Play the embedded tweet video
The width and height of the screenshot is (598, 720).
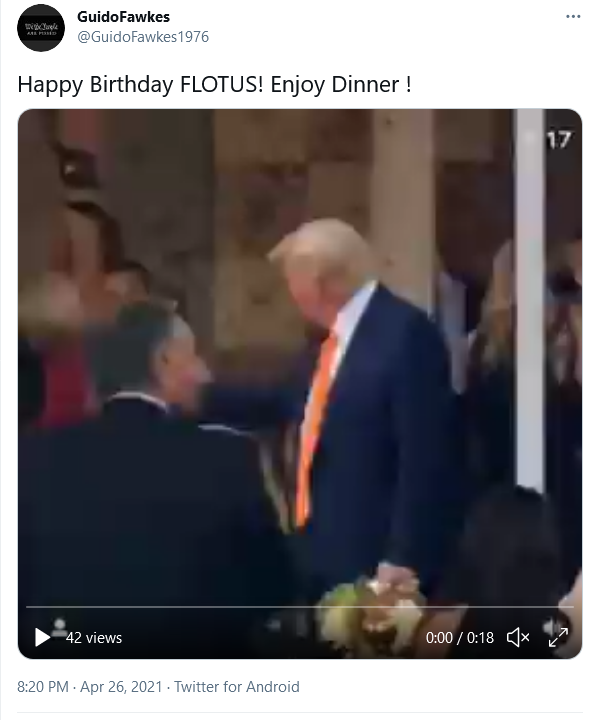pos(42,637)
